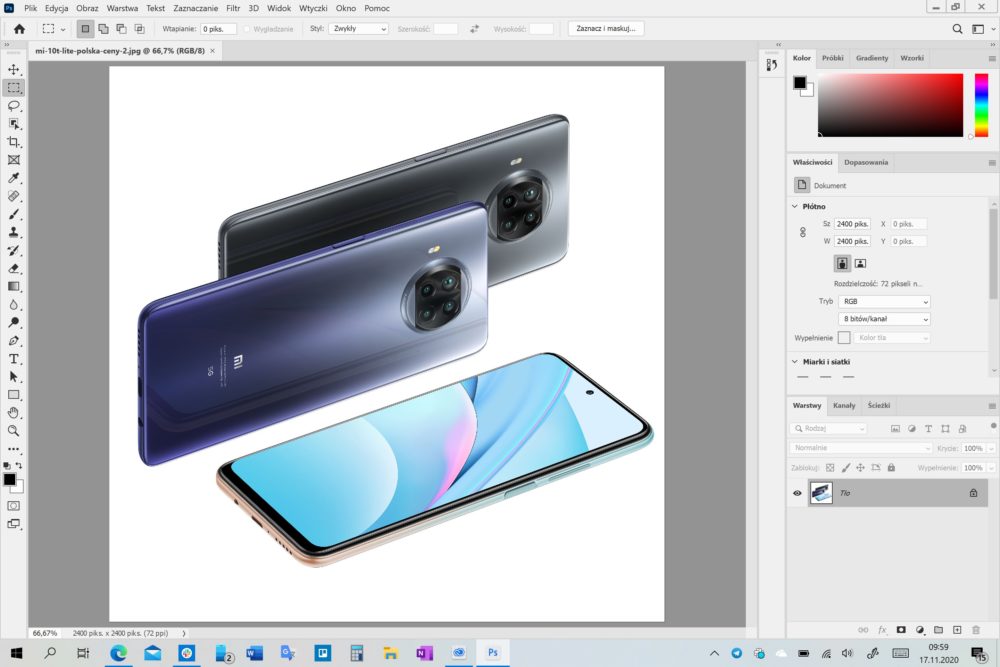The image size is (1000, 667).
Task: Click the hue spectrum slider
Action: tap(982, 105)
